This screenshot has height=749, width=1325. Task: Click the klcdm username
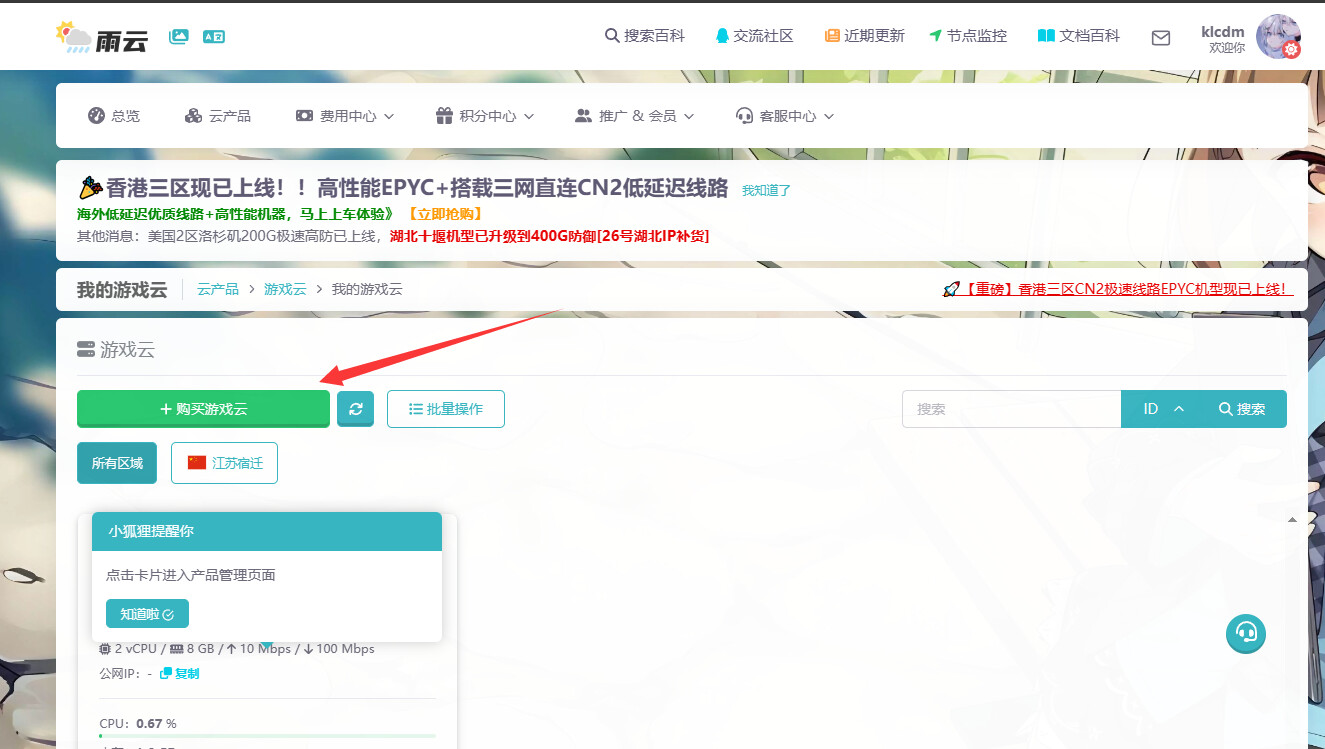(1223, 32)
